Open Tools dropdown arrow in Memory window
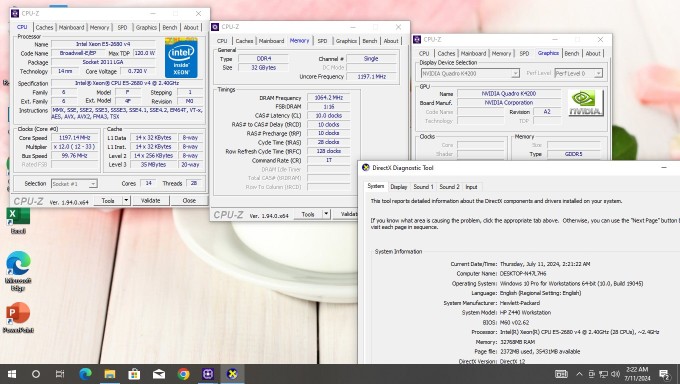This screenshot has width=680, height=384. (x=326, y=214)
